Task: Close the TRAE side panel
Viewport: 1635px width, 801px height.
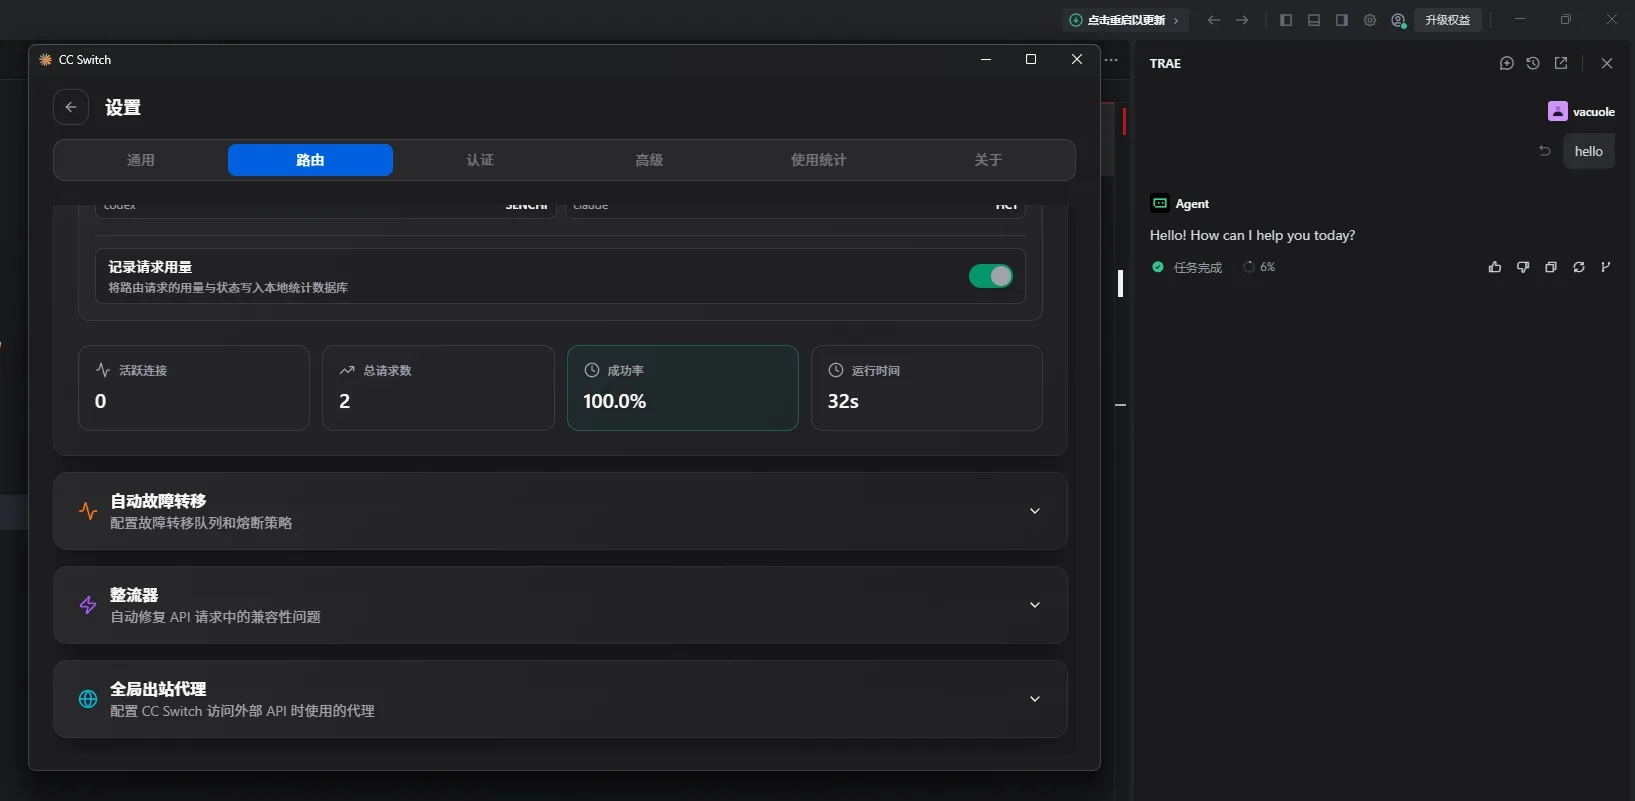Action: click(x=1607, y=63)
